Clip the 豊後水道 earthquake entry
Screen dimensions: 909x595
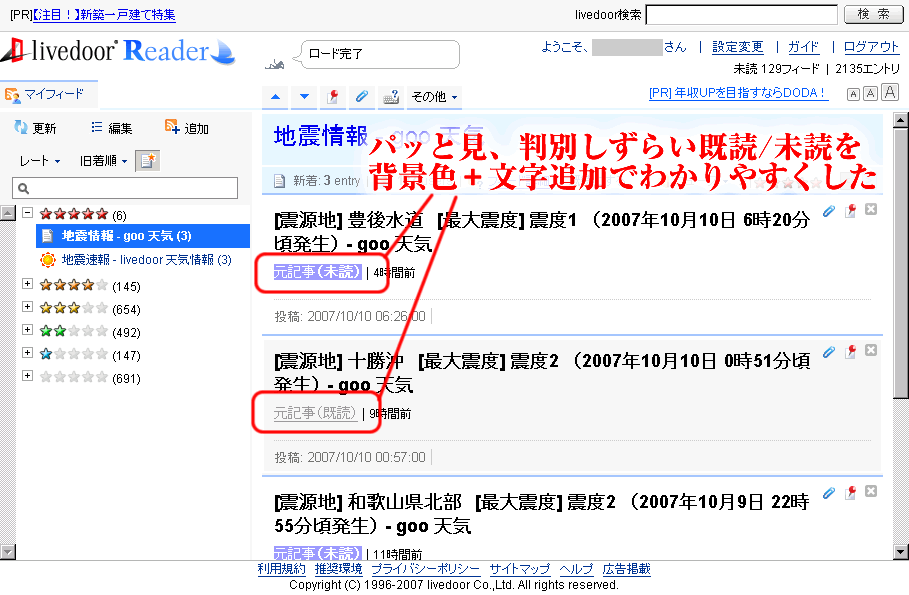829,211
